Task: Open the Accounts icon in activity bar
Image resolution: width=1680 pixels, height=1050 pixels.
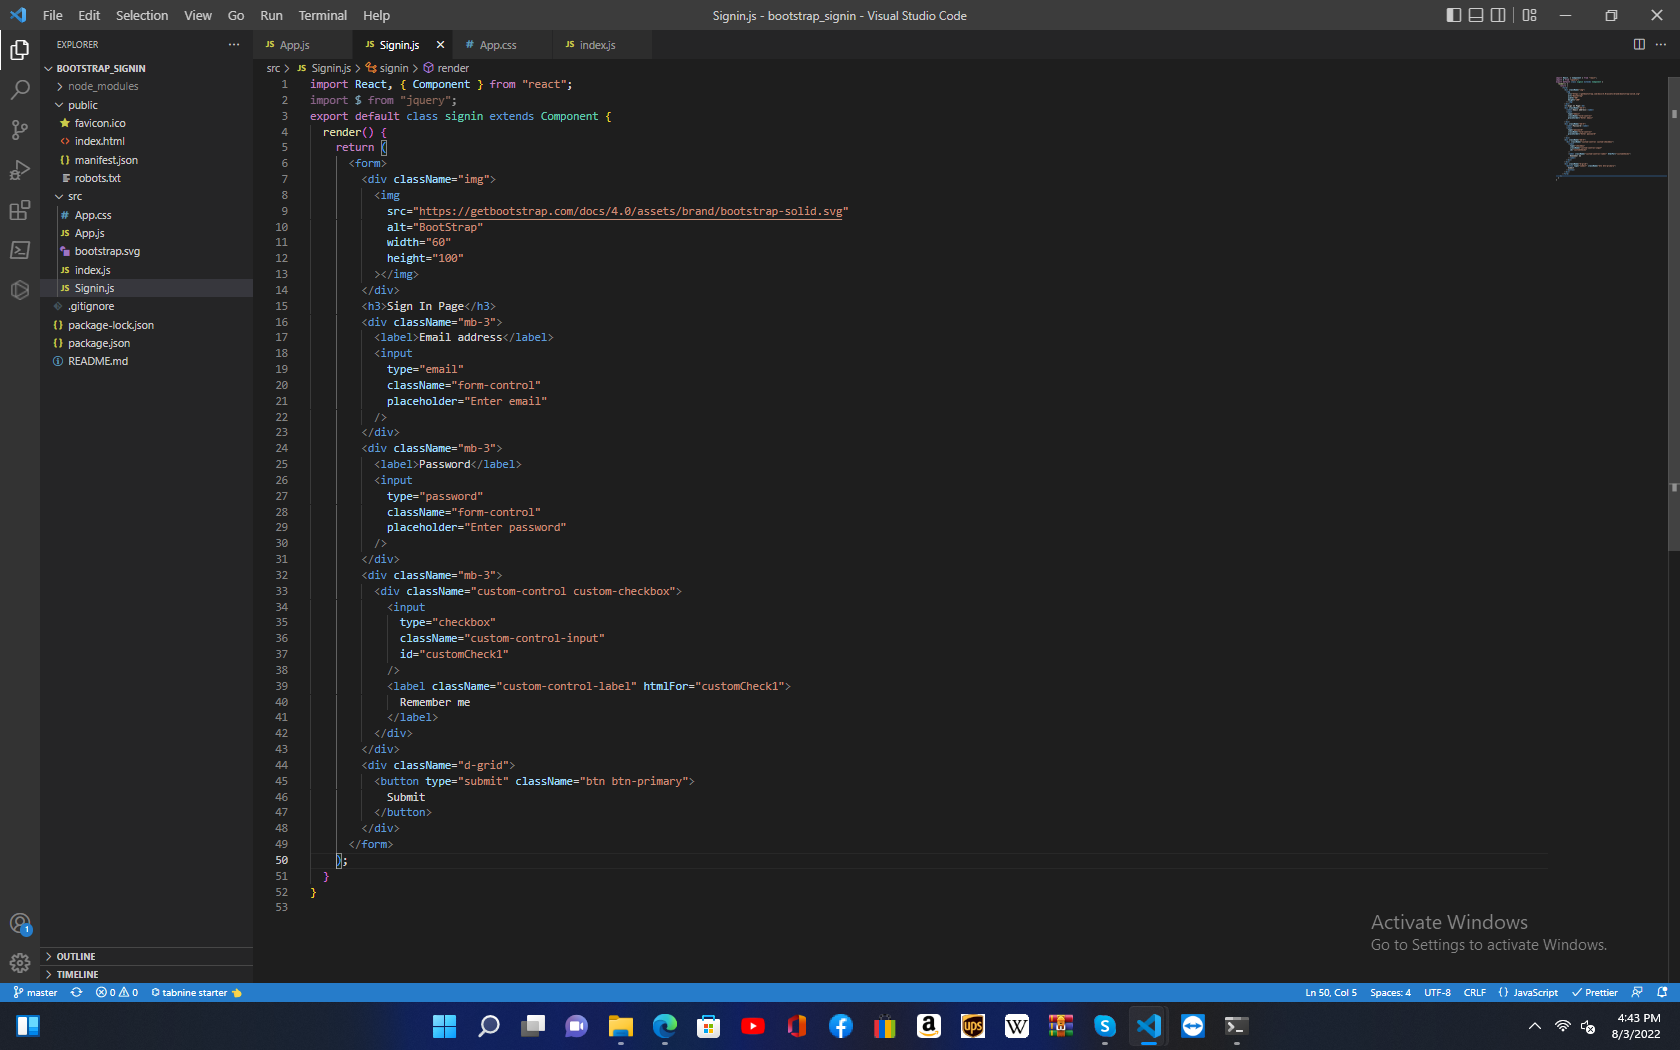Action: 19,924
